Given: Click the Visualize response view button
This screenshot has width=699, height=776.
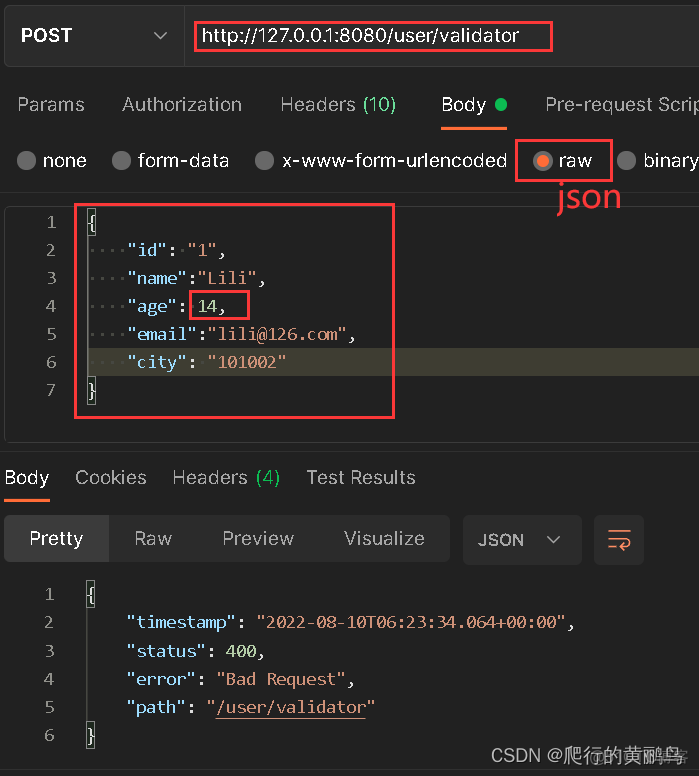Looking at the screenshot, I should click(384, 539).
